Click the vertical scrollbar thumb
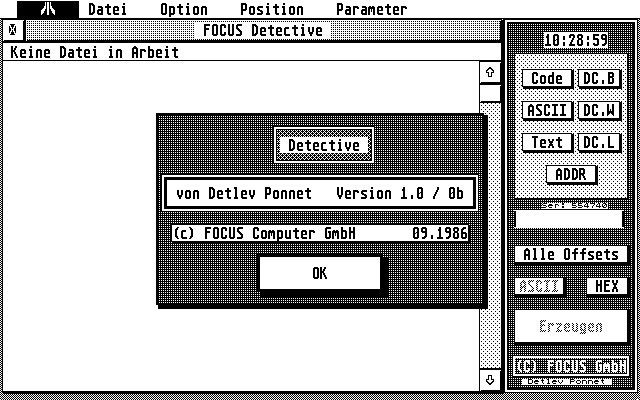The height and width of the screenshot is (400, 640). point(490,93)
